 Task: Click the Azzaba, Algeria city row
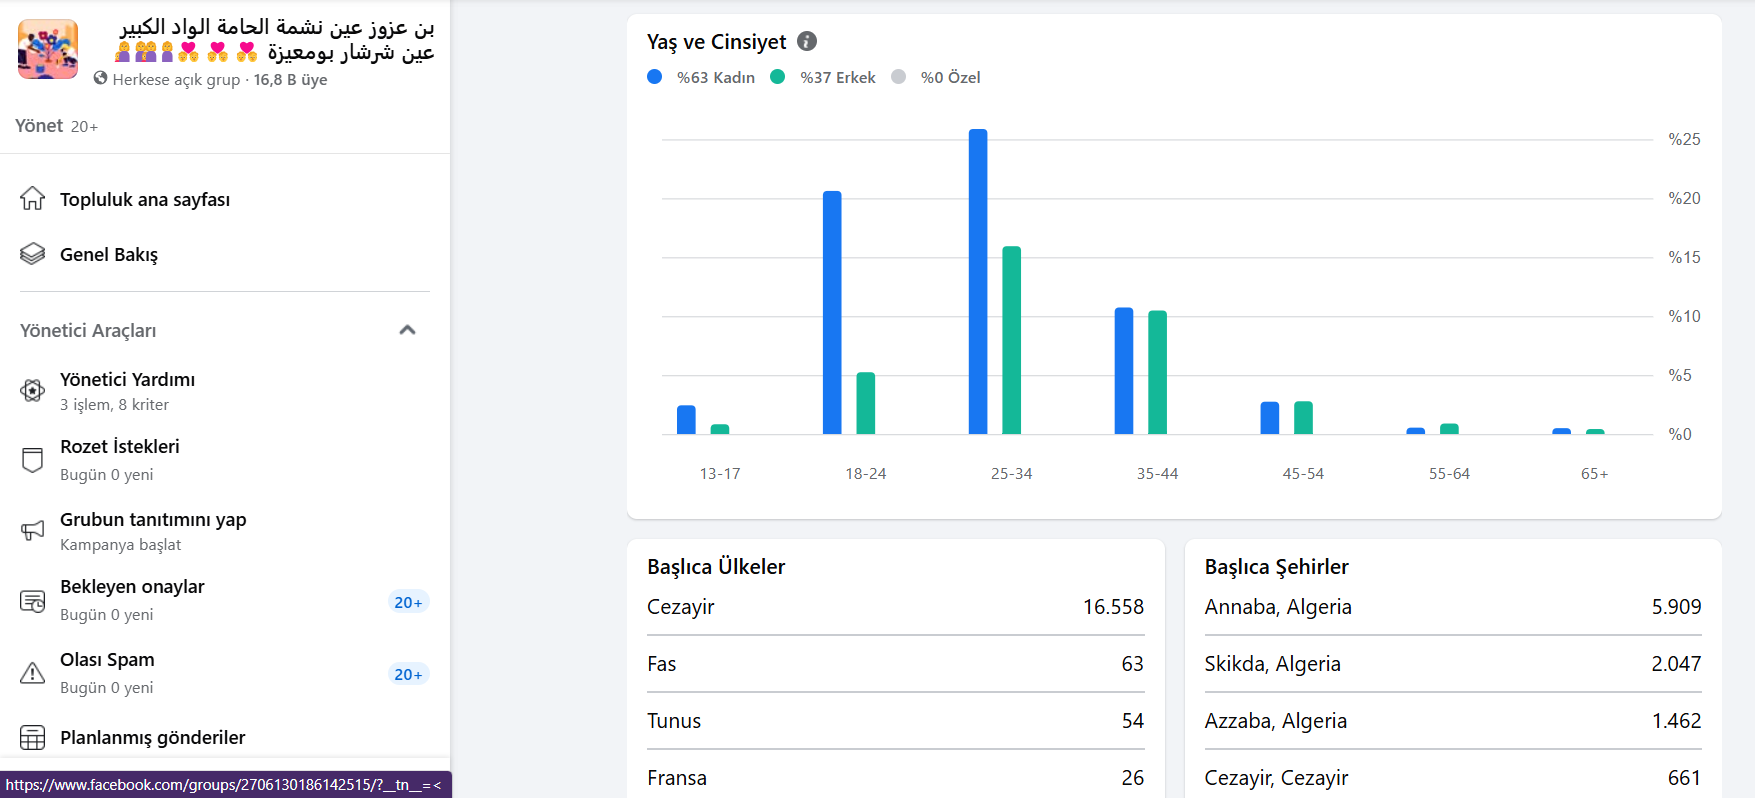[1453, 721]
